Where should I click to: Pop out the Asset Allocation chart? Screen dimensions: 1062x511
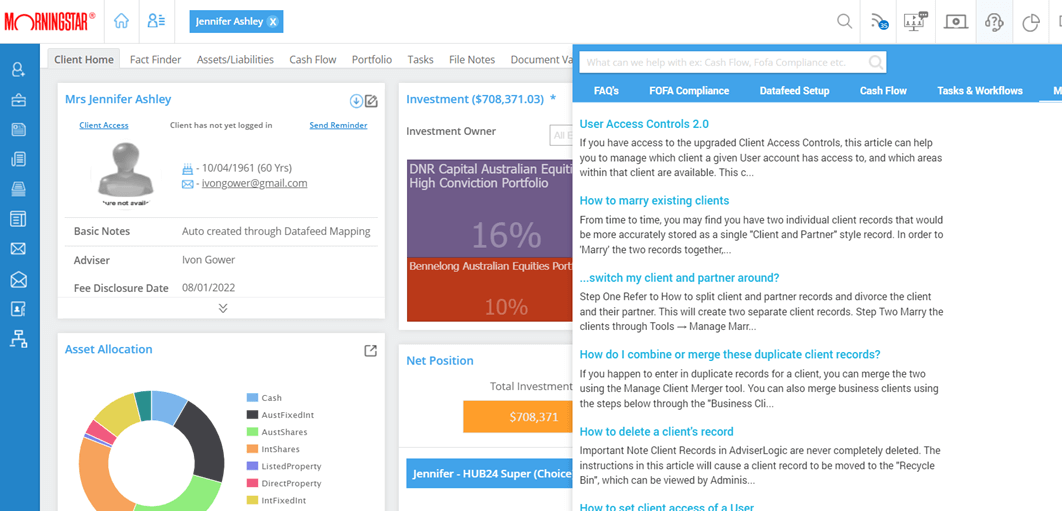[x=370, y=350]
